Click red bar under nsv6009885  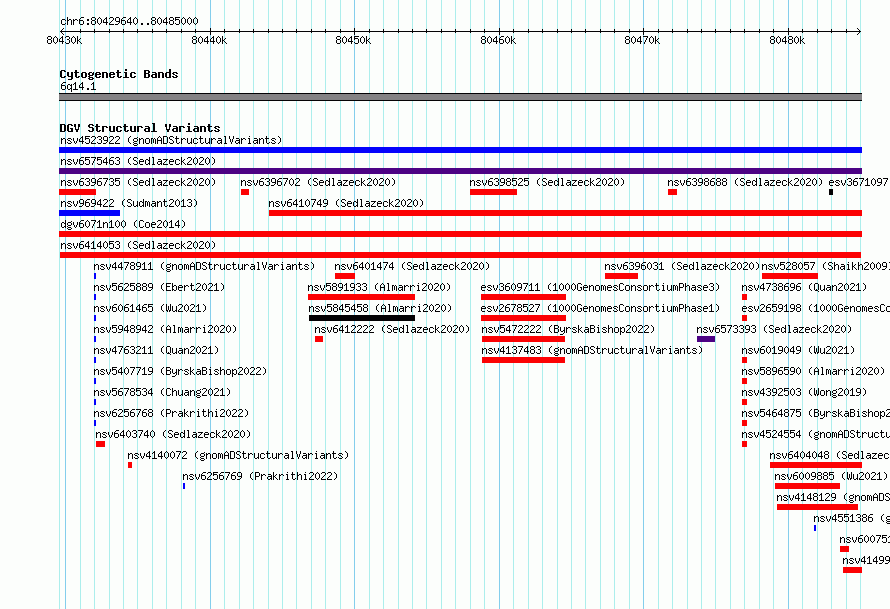click(807, 486)
